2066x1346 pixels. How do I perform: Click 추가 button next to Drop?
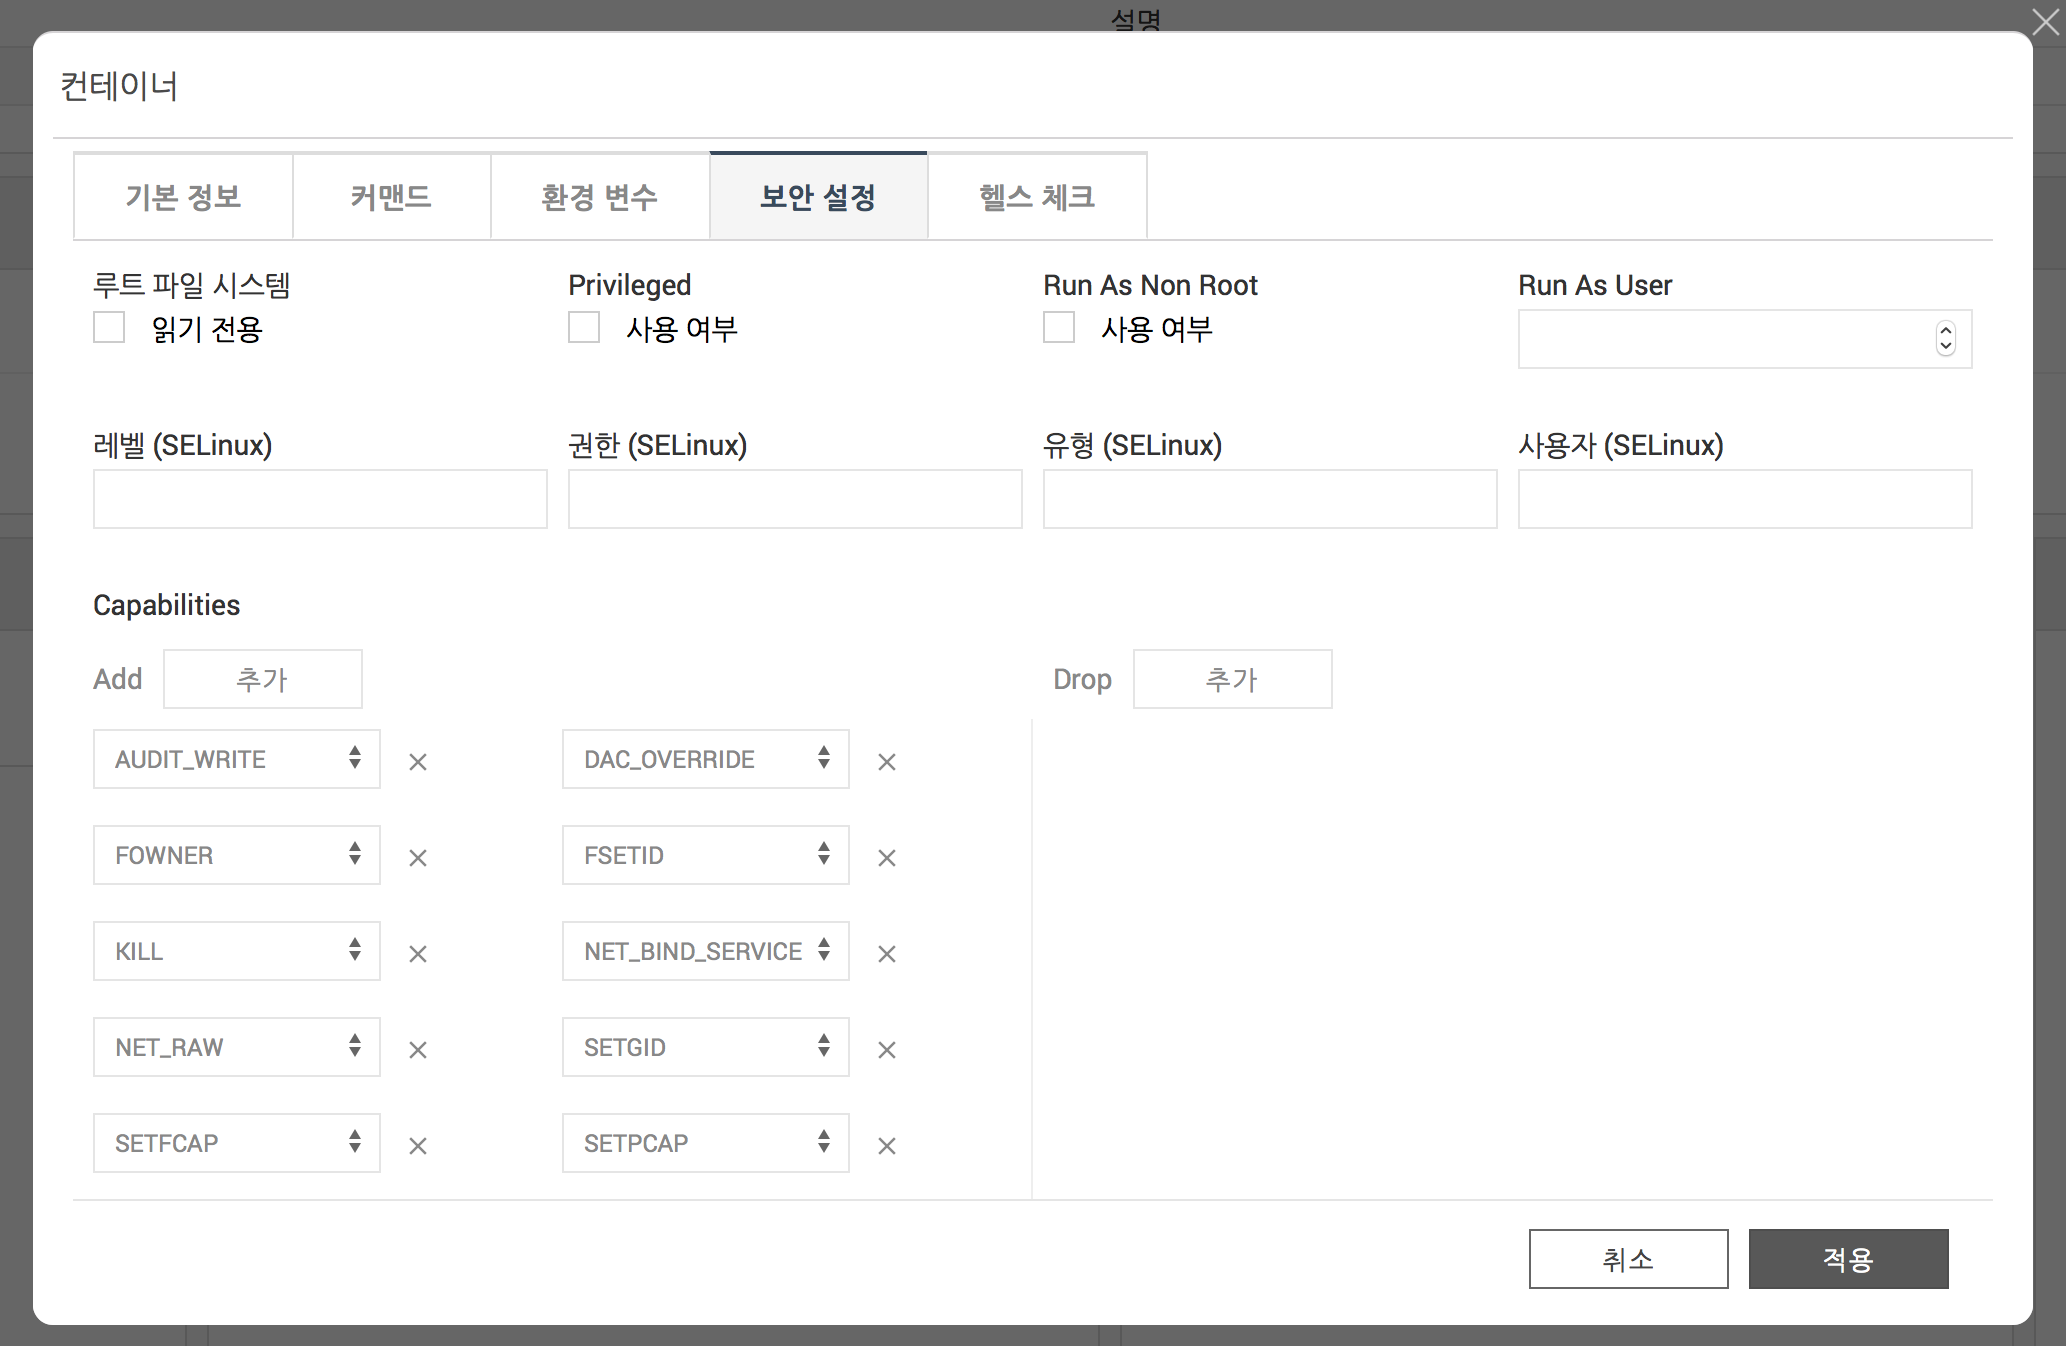tap(1232, 679)
